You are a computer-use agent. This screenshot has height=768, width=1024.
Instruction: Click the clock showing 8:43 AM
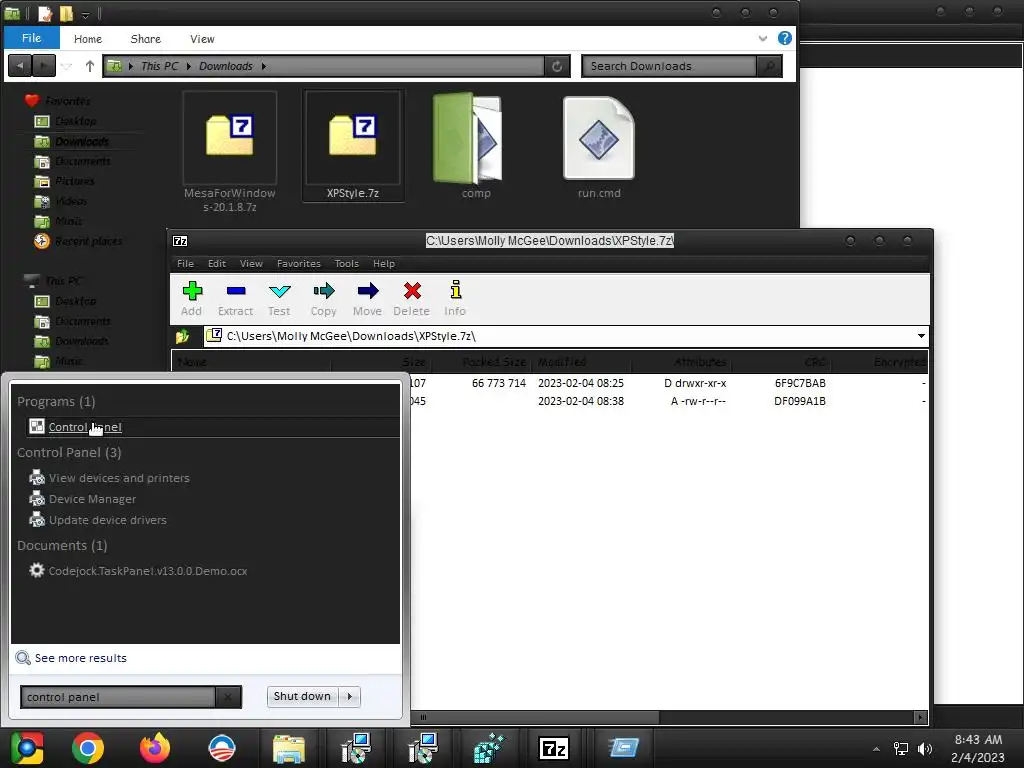(978, 740)
